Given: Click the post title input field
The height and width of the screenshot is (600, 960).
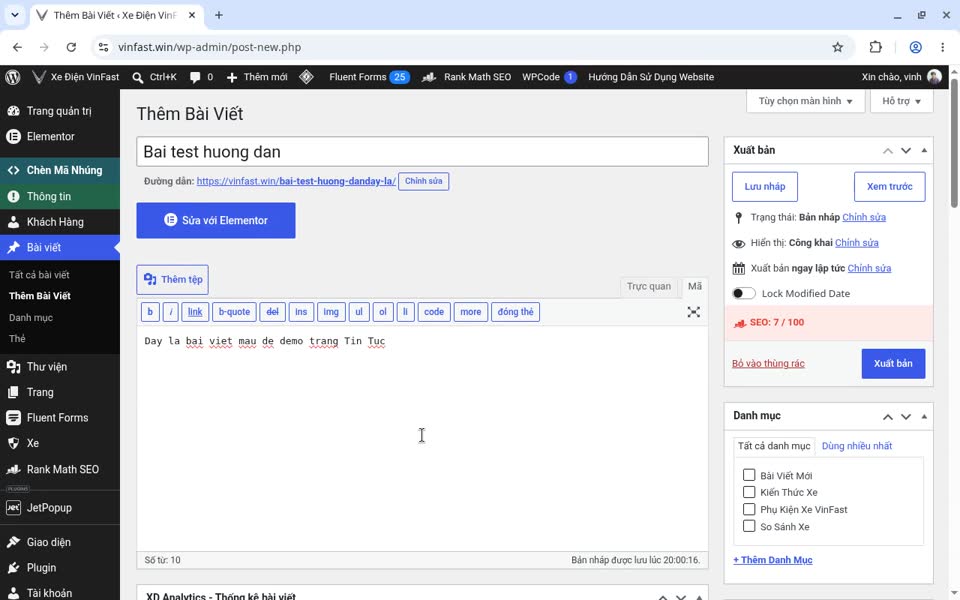Looking at the screenshot, I should [422, 152].
